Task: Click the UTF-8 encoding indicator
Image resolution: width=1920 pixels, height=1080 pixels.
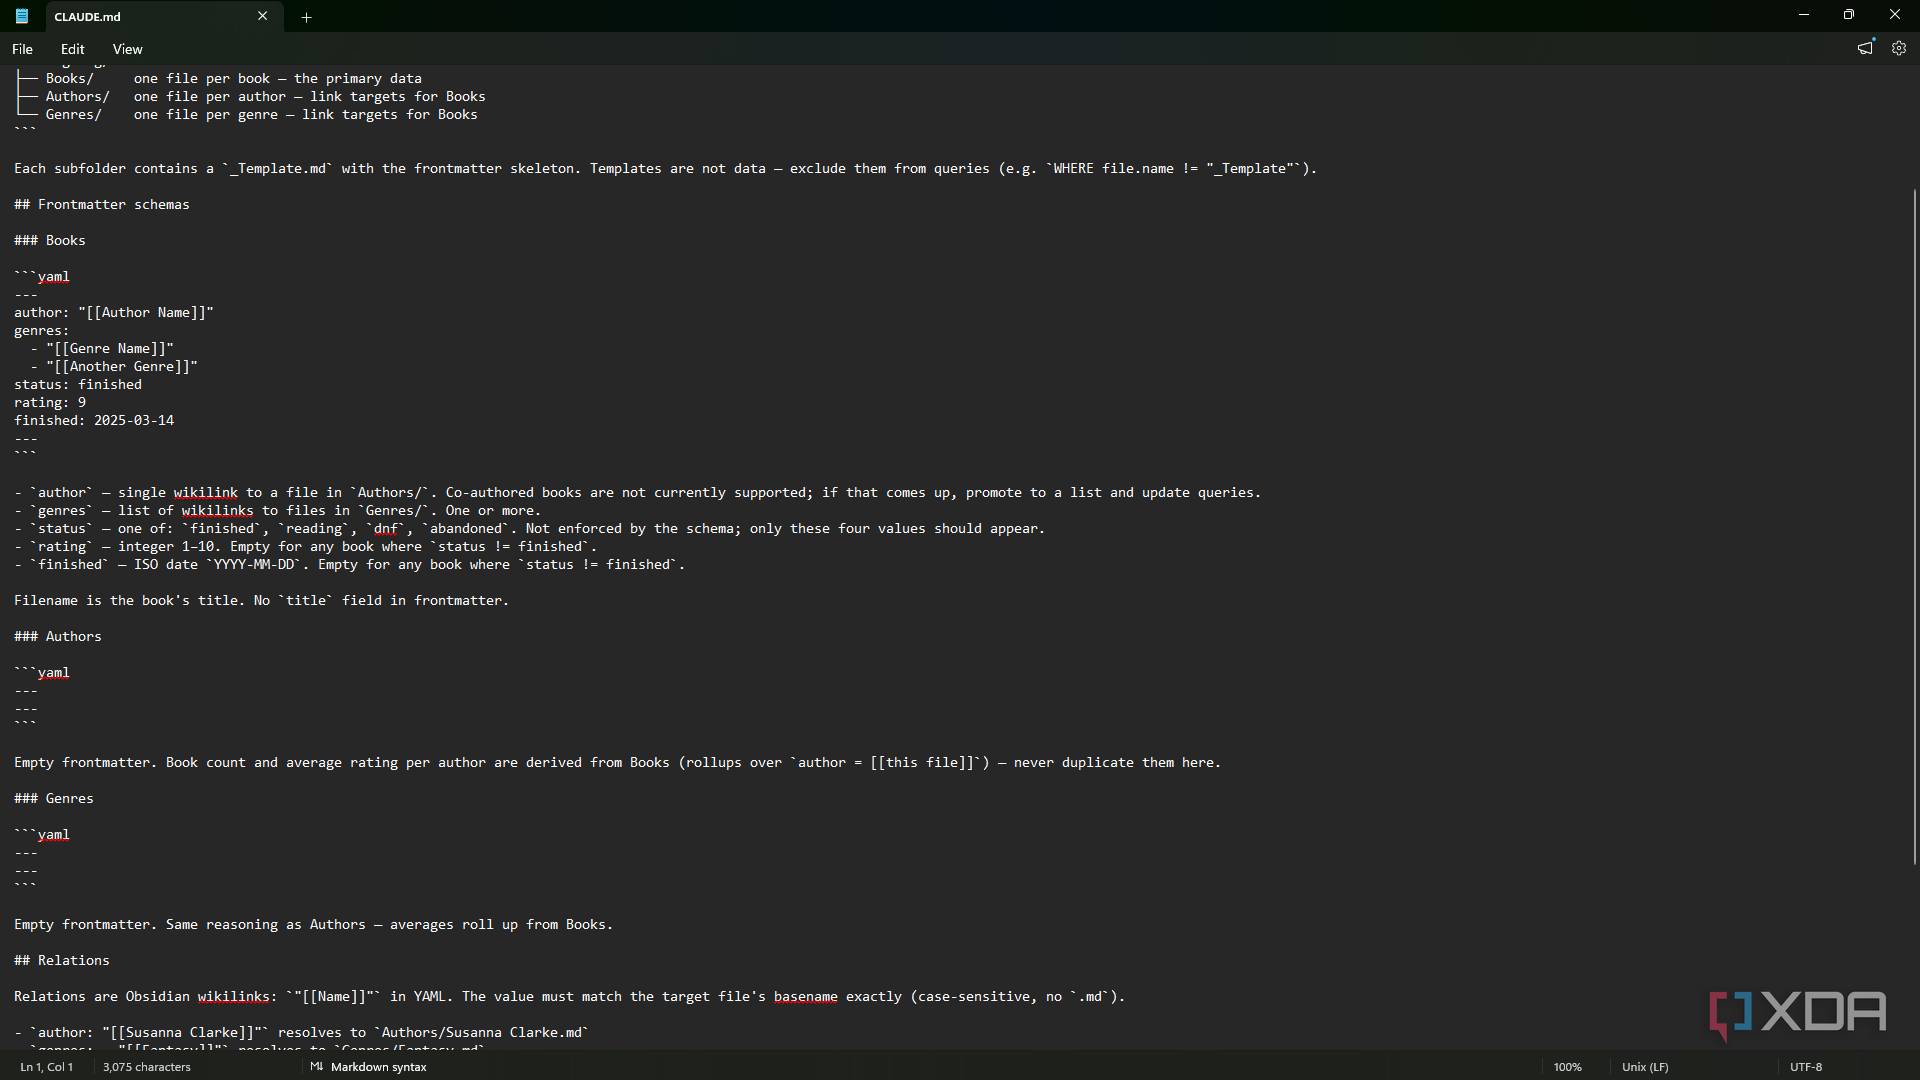Action: 1806,1067
